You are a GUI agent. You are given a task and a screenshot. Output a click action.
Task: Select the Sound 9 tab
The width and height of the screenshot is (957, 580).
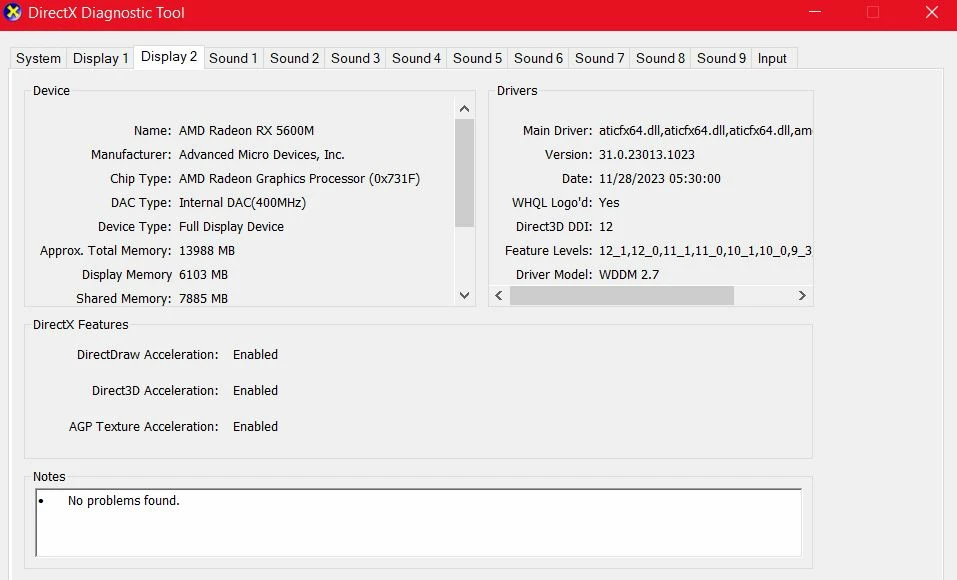(x=721, y=59)
